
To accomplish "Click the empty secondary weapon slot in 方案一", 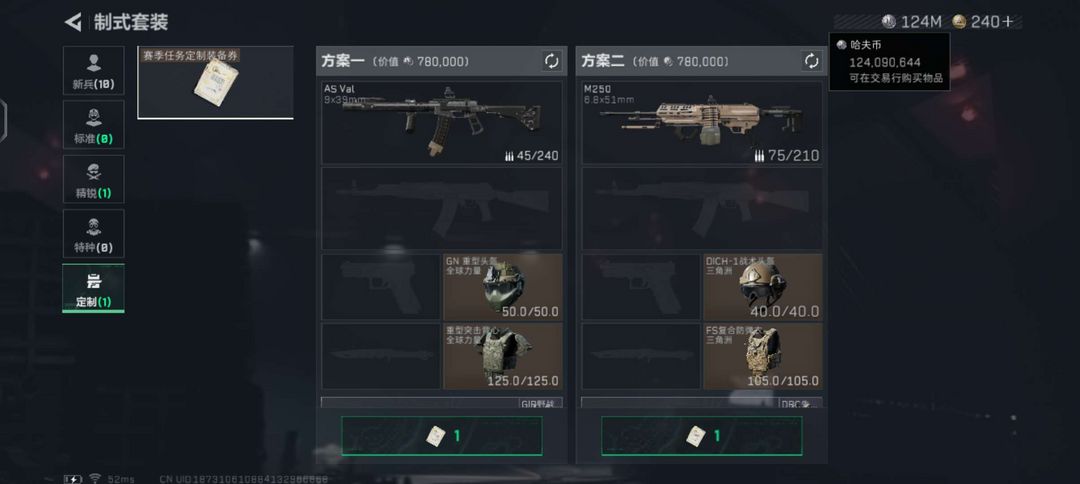I will click(442, 209).
